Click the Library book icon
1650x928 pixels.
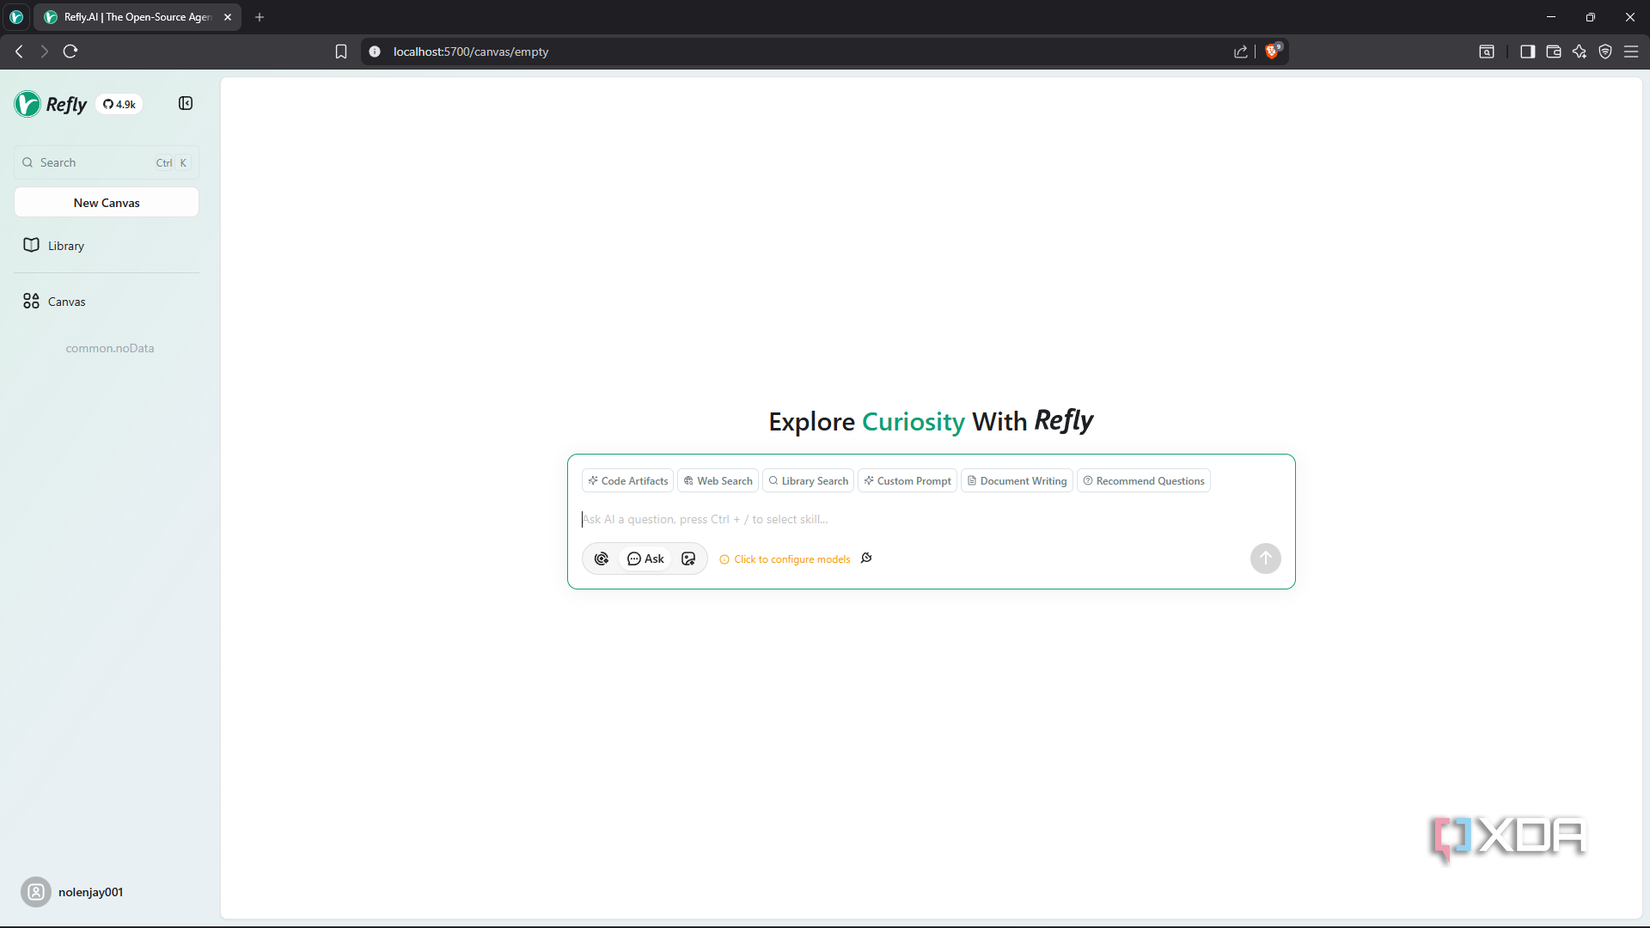coord(31,245)
